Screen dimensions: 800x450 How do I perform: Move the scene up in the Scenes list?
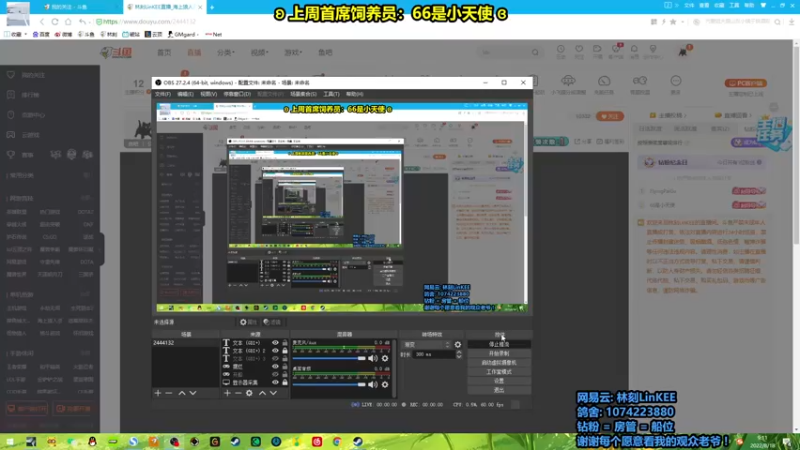coord(182,393)
